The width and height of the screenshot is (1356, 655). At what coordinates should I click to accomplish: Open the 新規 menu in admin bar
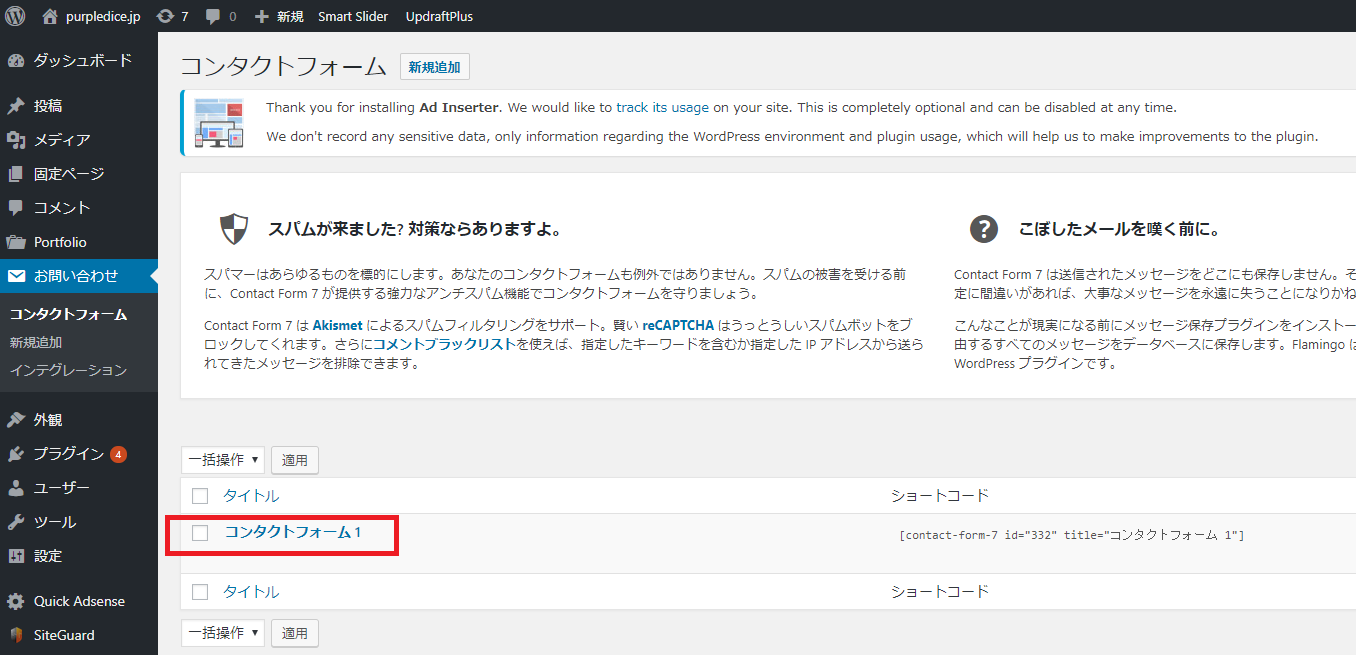[x=279, y=16]
